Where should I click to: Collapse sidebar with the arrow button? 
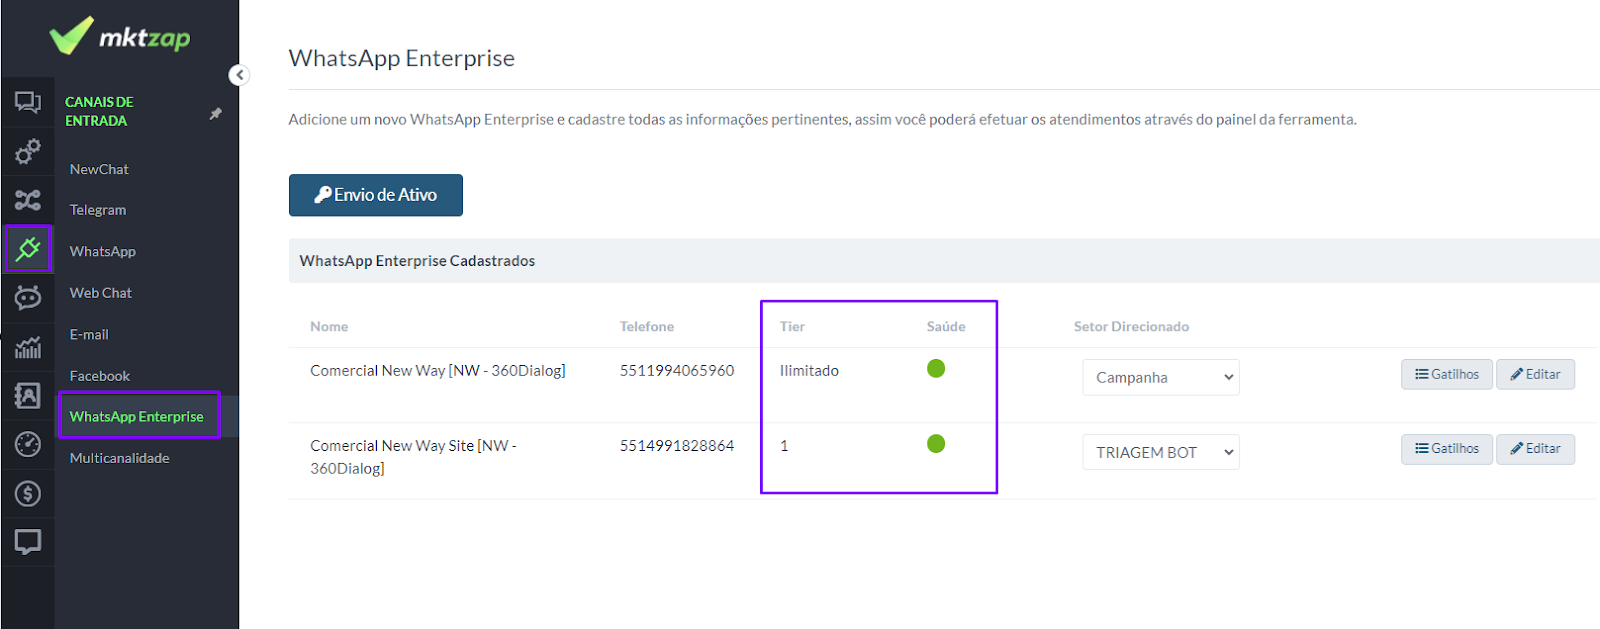point(239,75)
